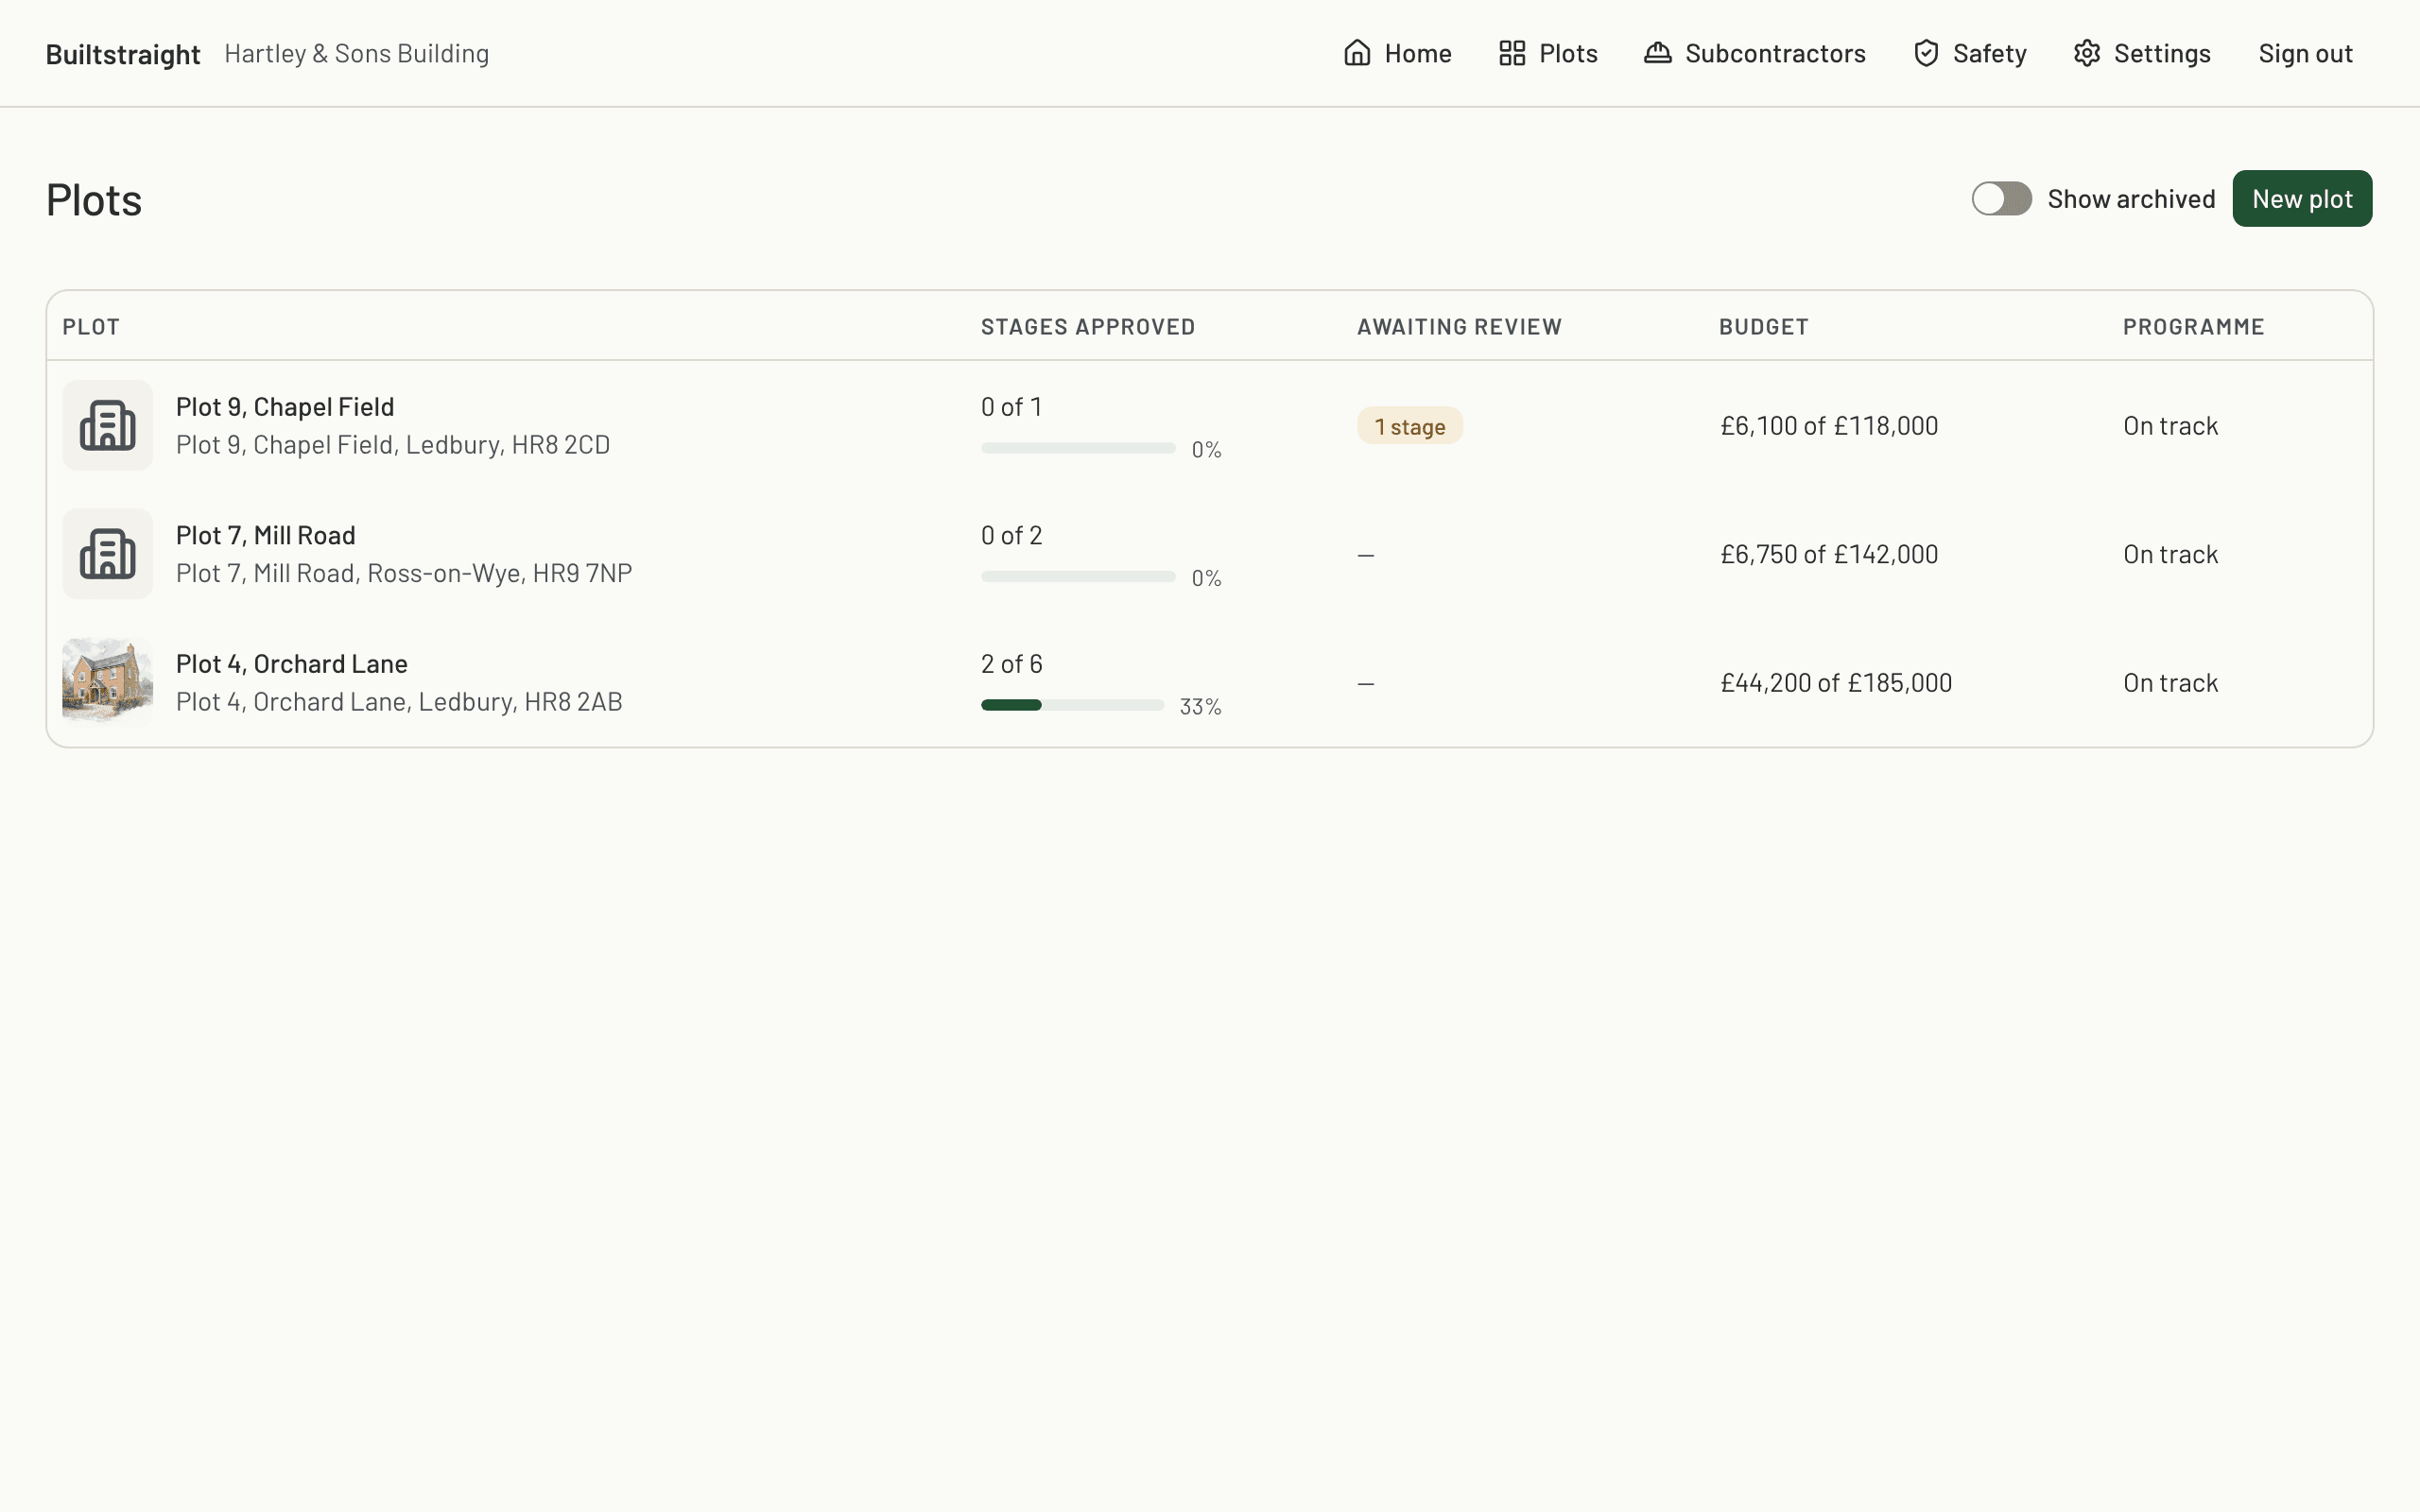Click the 1 stage awaiting review badge
The width and height of the screenshot is (2420, 1512).
(x=1409, y=426)
